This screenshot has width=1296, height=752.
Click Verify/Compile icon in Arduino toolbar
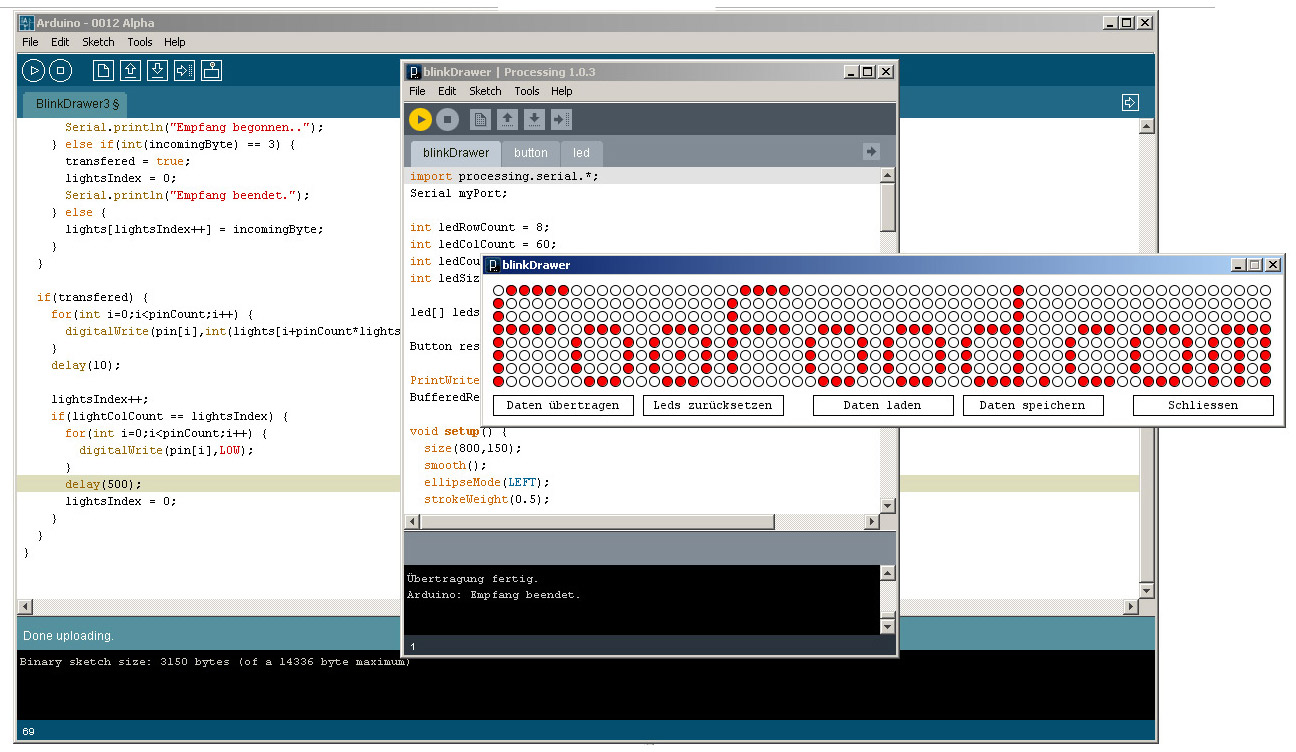33,70
